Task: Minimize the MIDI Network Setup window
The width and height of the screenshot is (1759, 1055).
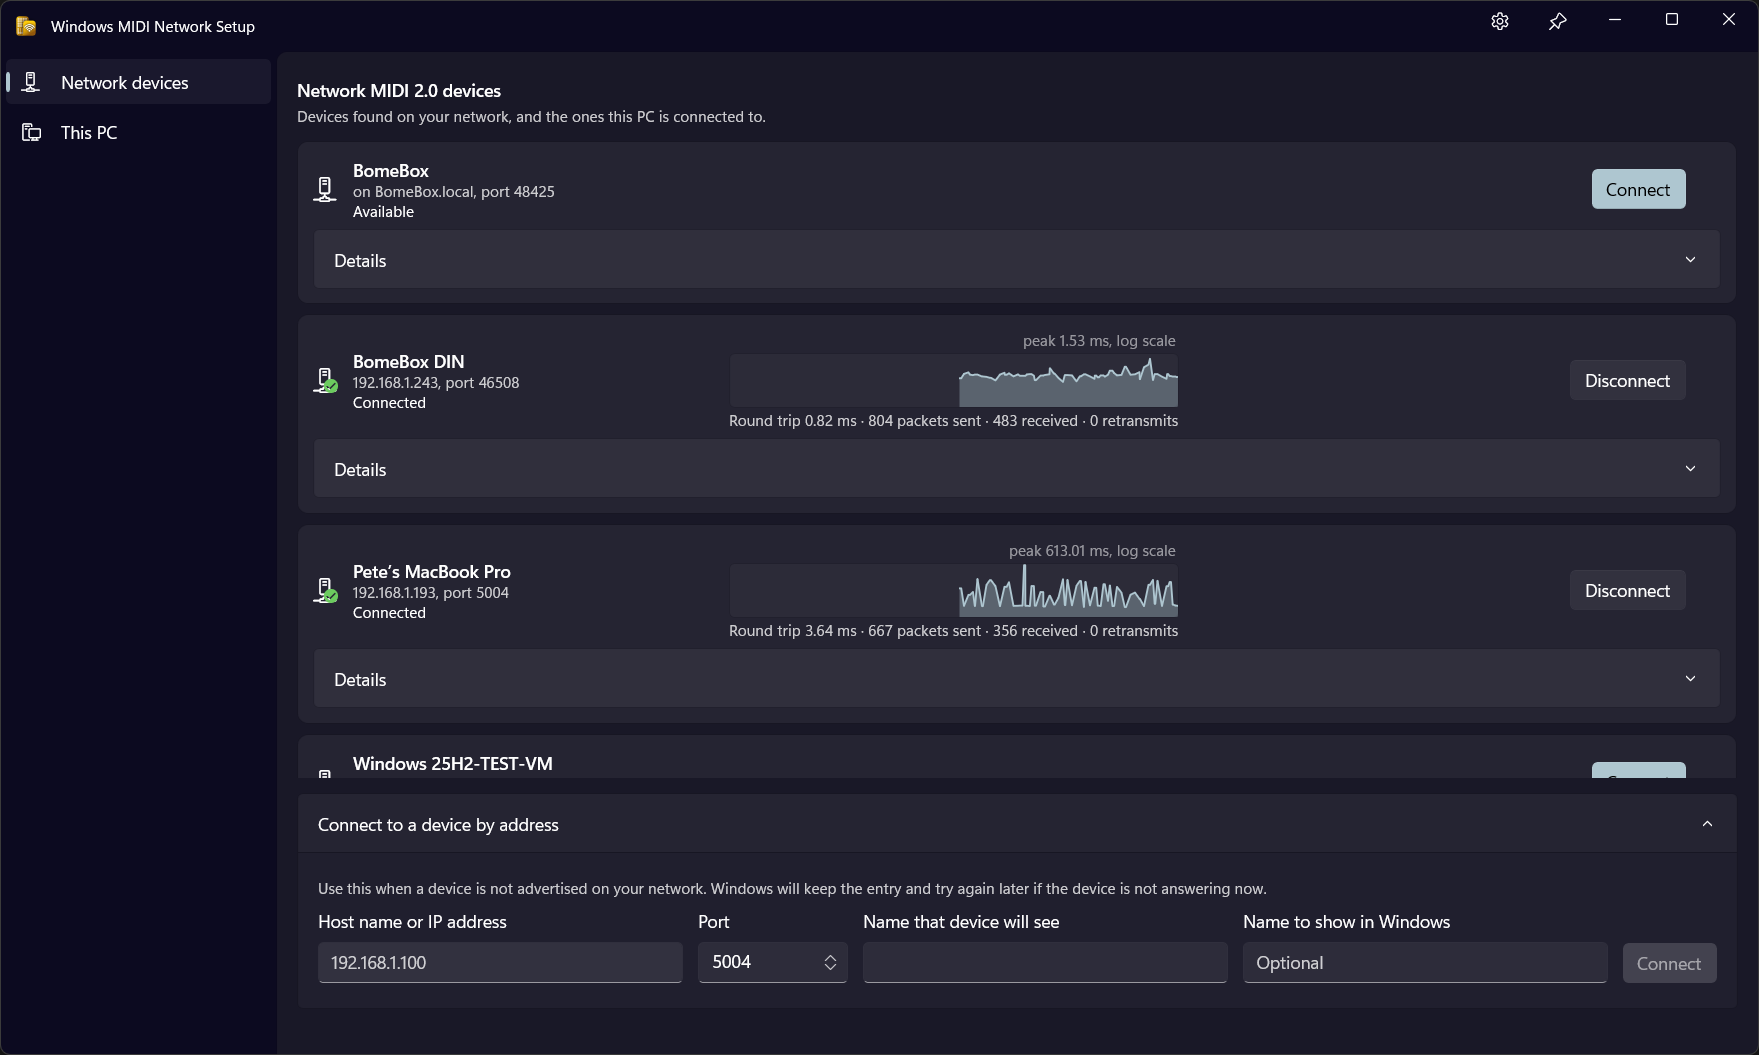Action: (1614, 20)
